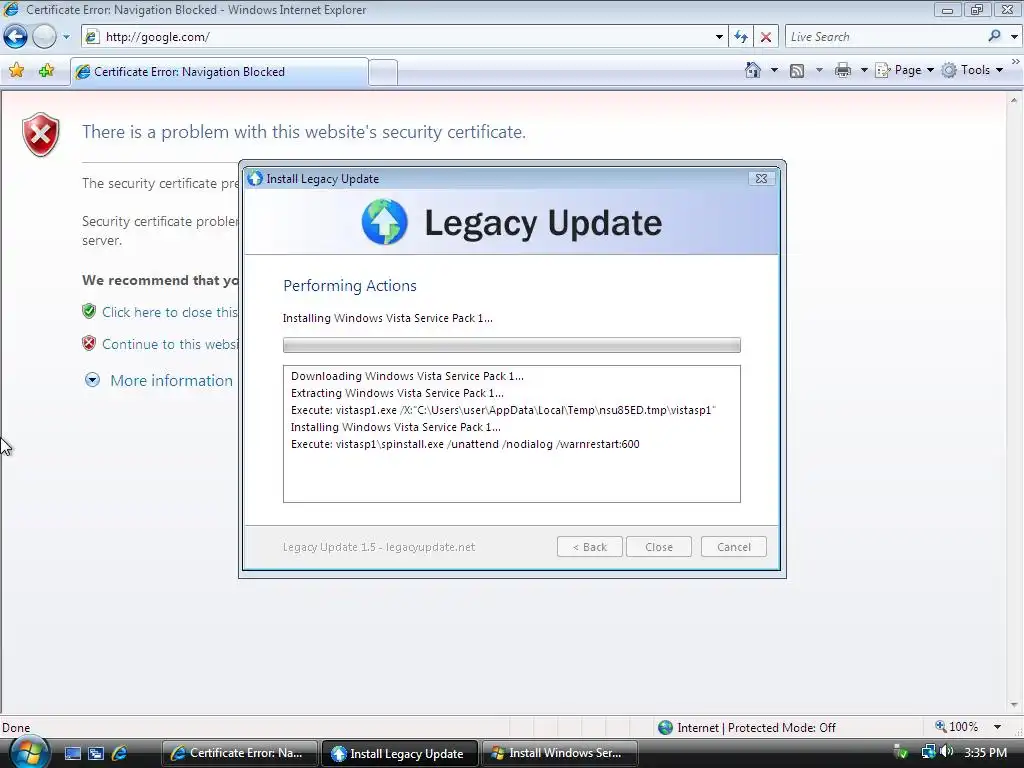Image resolution: width=1024 pixels, height=768 pixels.
Task: Run search with the magnifier icon
Action: [x=994, y=37]
